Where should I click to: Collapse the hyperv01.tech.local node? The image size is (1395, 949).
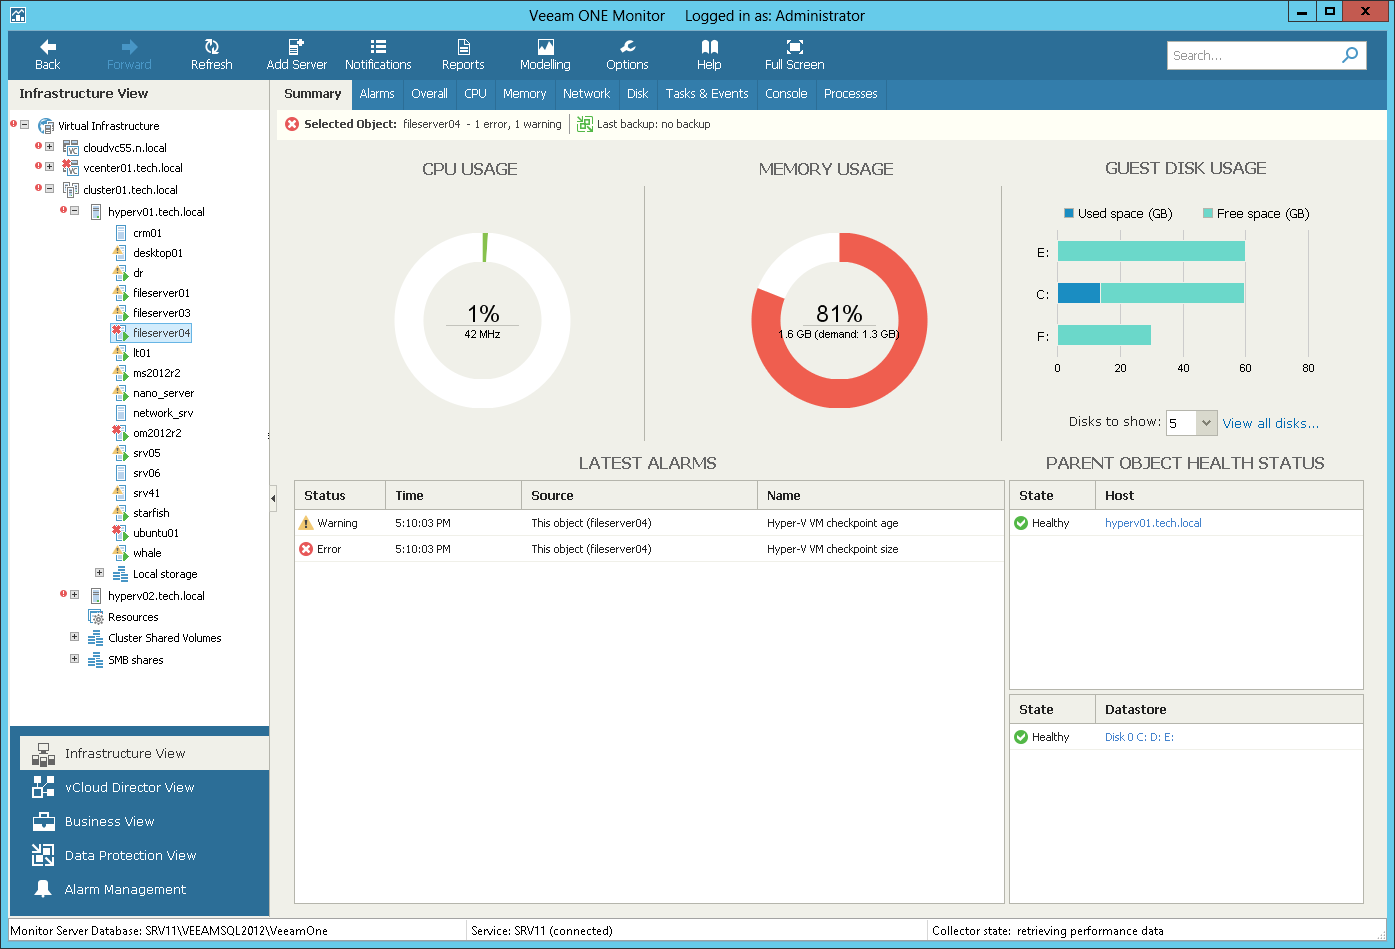pos(75,211)
